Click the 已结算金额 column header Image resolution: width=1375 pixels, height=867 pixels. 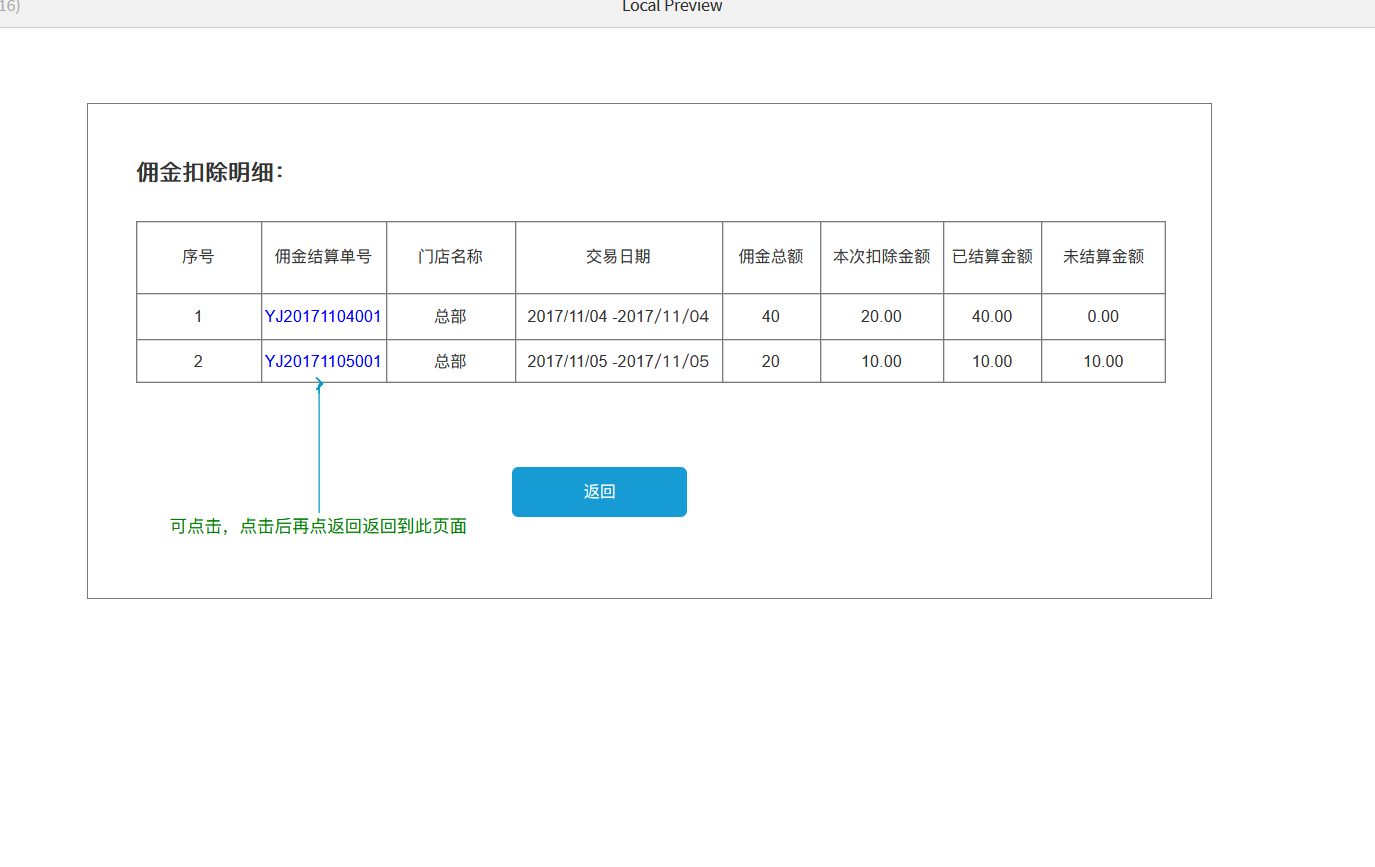[992, 256]
